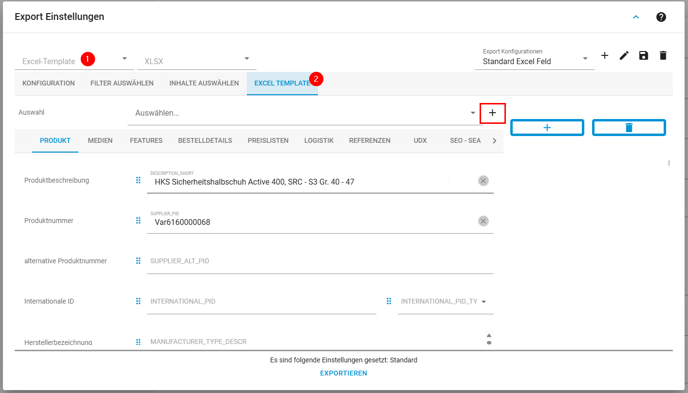688x393 pixels.
Task: Add a new export configuration
Action: pyautogui.click(x=605, y=56)
